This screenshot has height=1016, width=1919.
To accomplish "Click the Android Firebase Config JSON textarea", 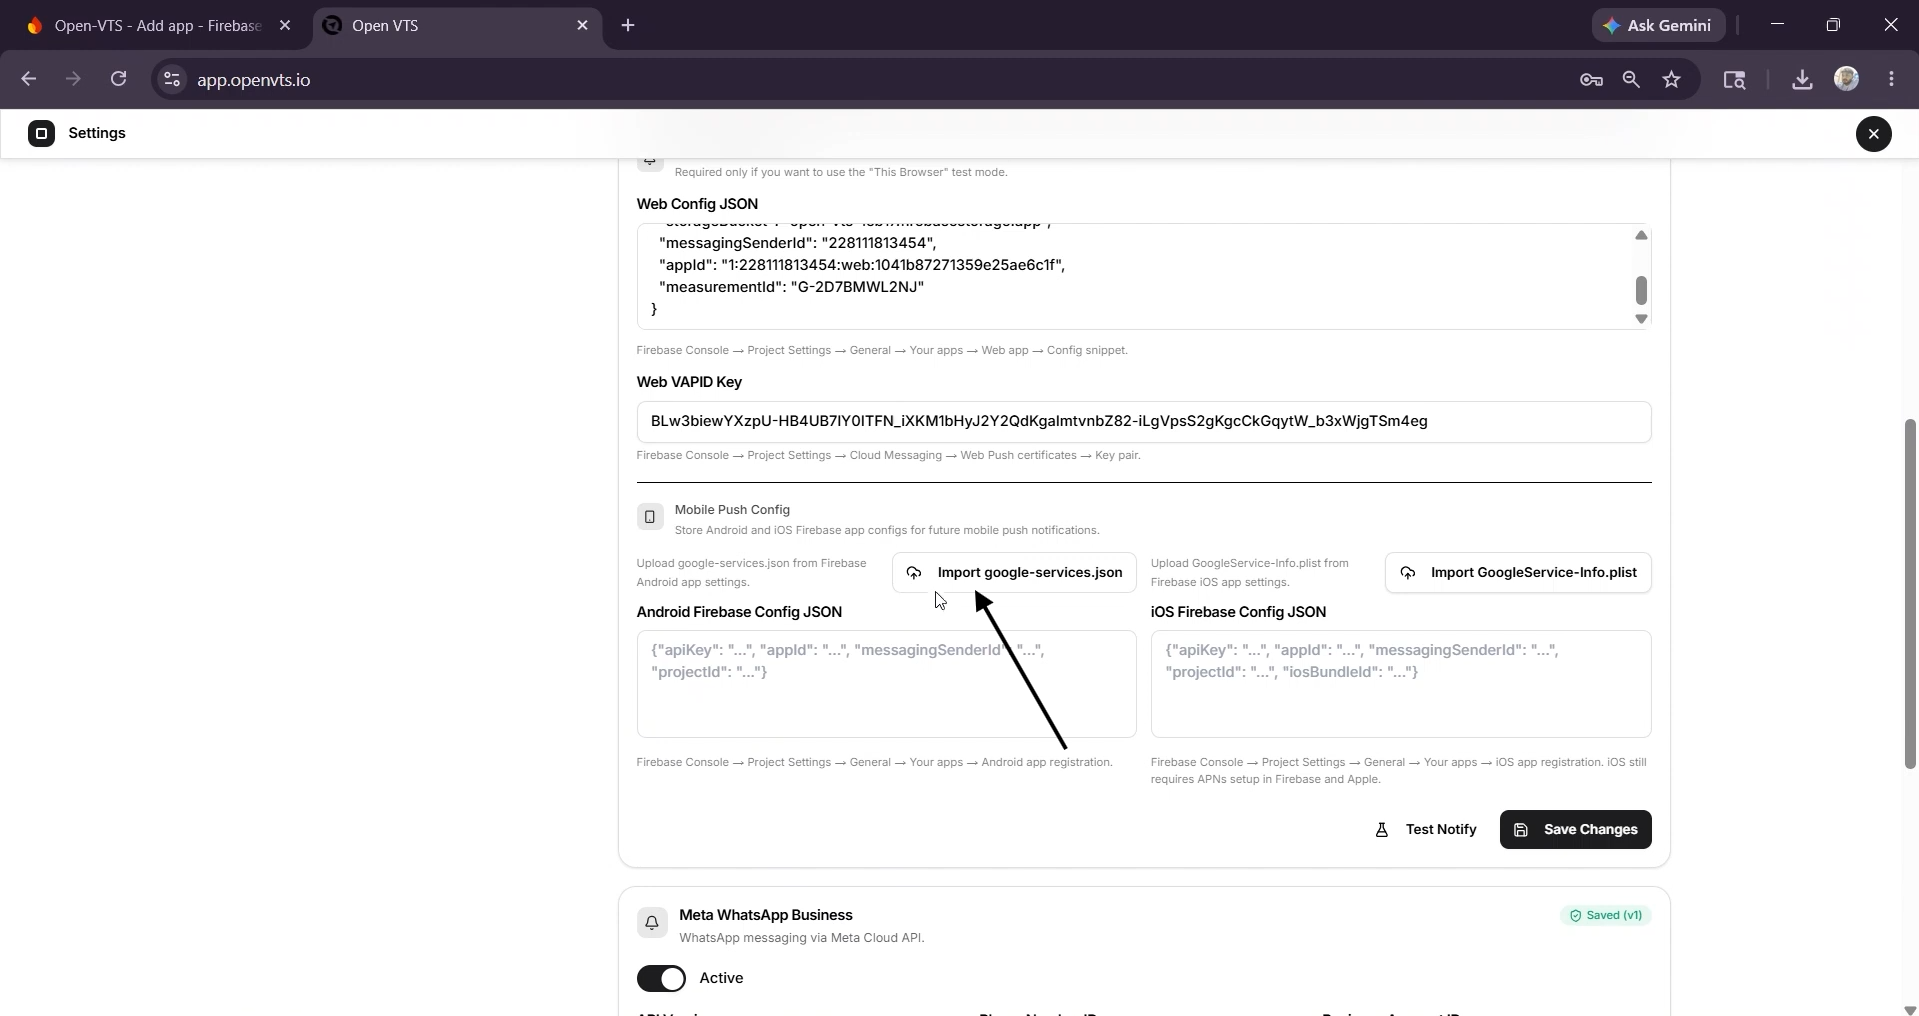I will [x=886, y=684].
